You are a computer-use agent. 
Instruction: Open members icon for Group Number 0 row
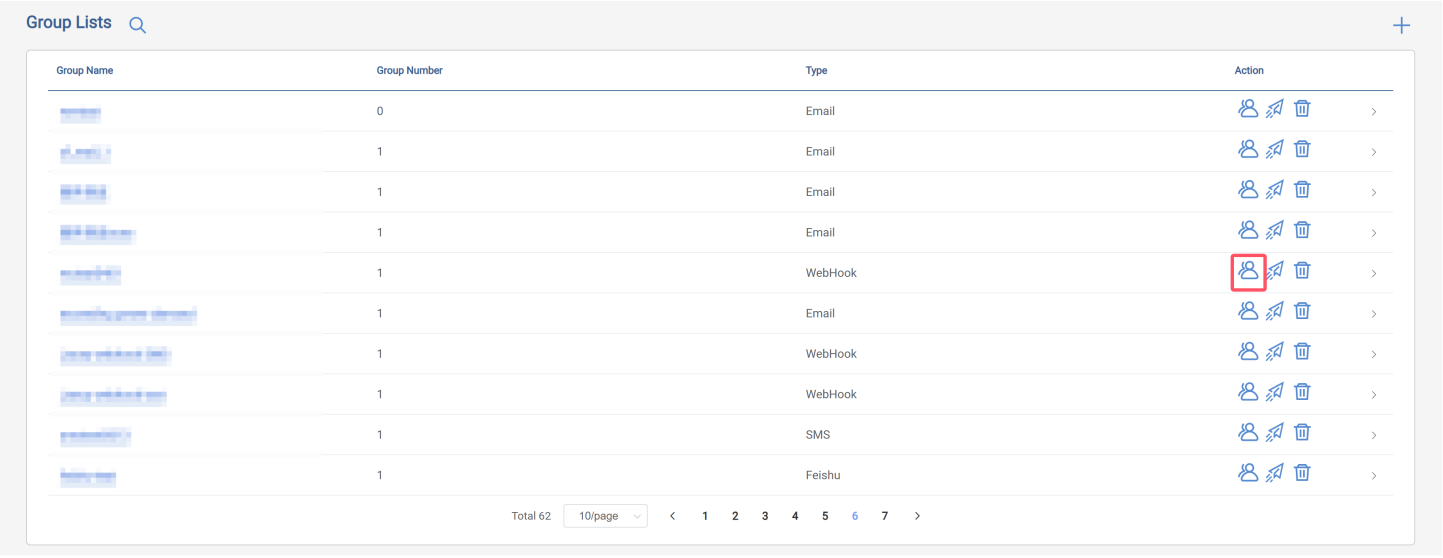click(1247, 109)
